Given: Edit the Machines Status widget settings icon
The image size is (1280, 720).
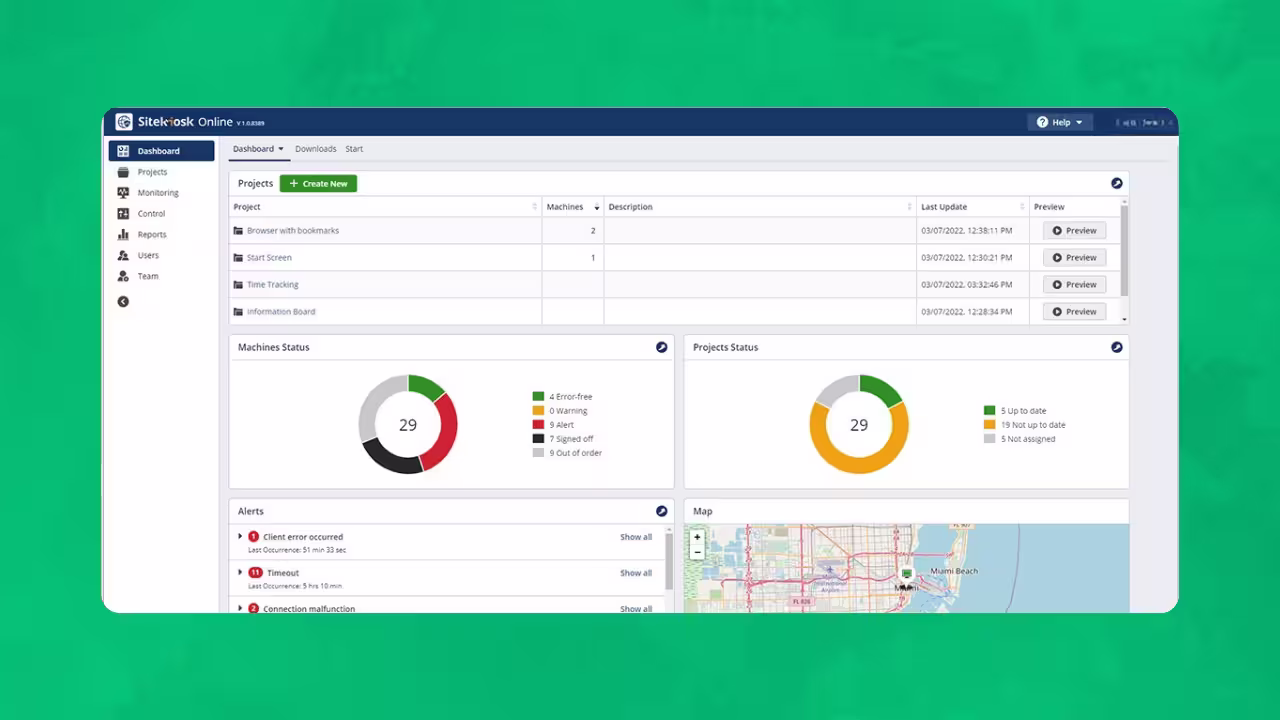Looking at the screenshot, I should (661, 347).
